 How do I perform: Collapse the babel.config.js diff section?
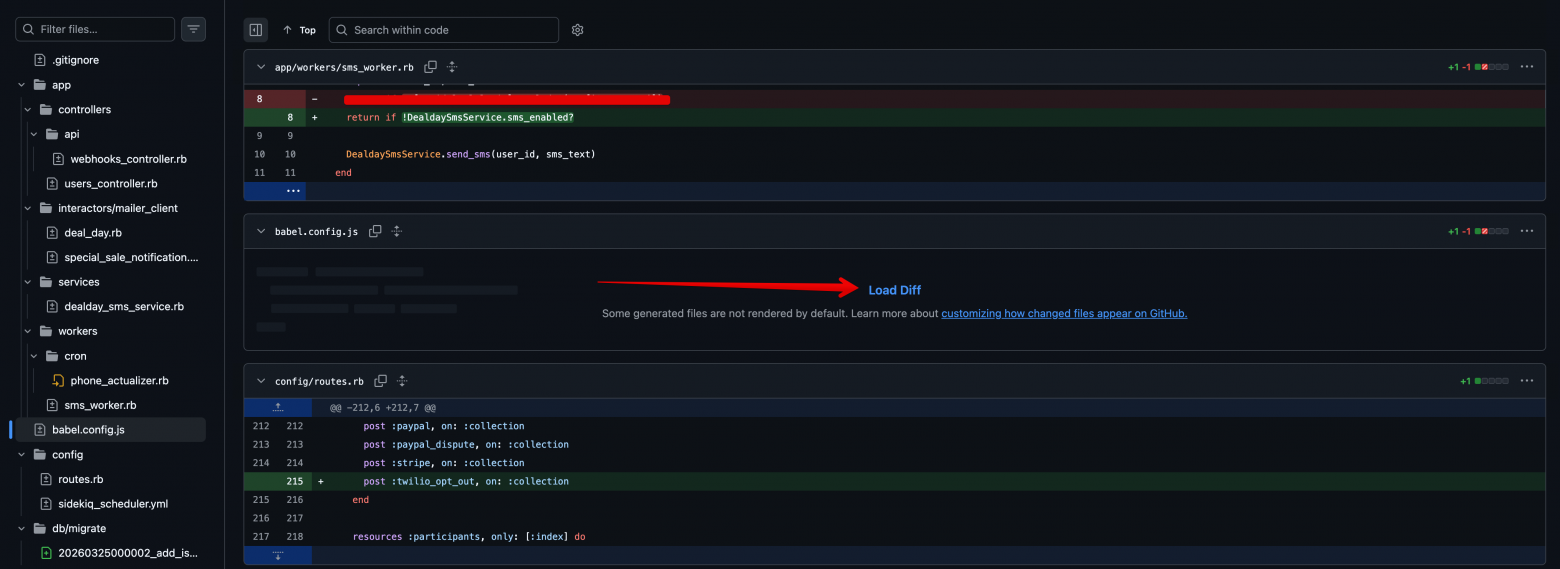(x=261, y=231)
